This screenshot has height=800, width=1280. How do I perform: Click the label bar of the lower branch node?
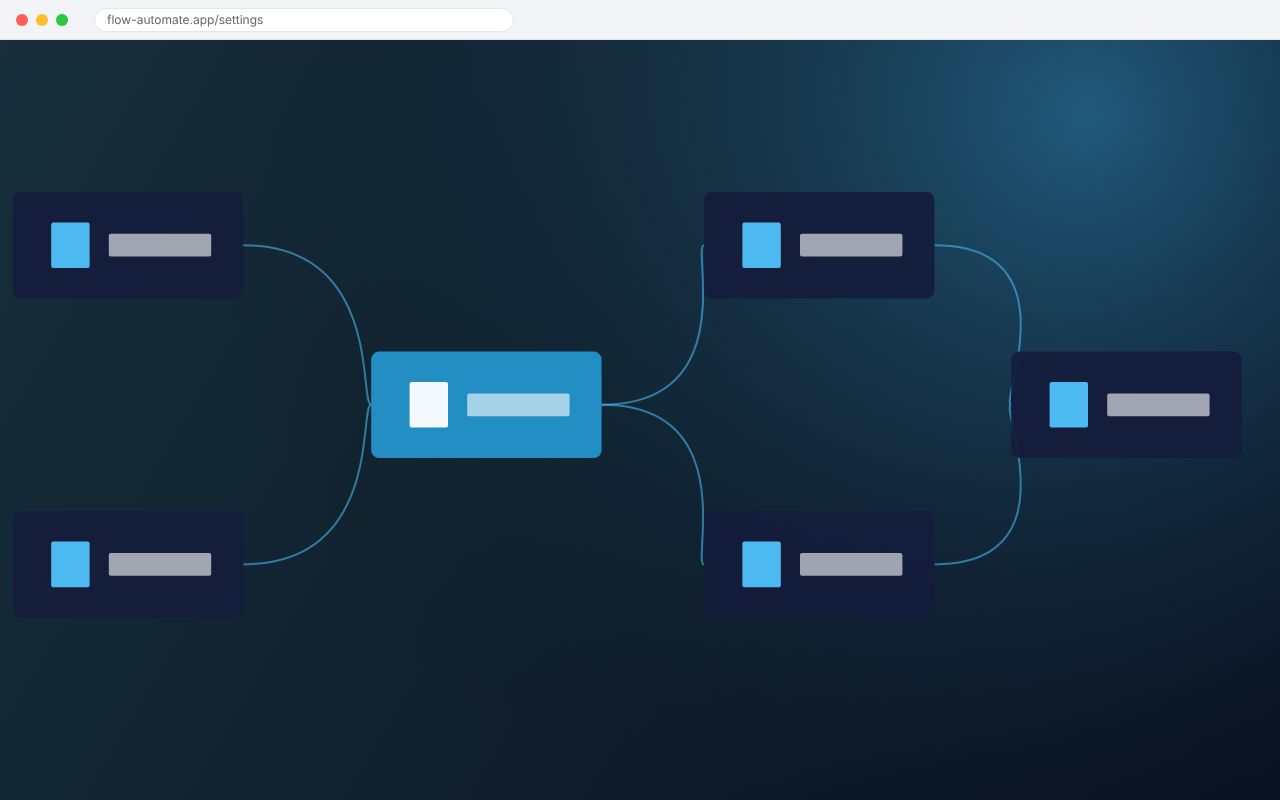(851, 564)
